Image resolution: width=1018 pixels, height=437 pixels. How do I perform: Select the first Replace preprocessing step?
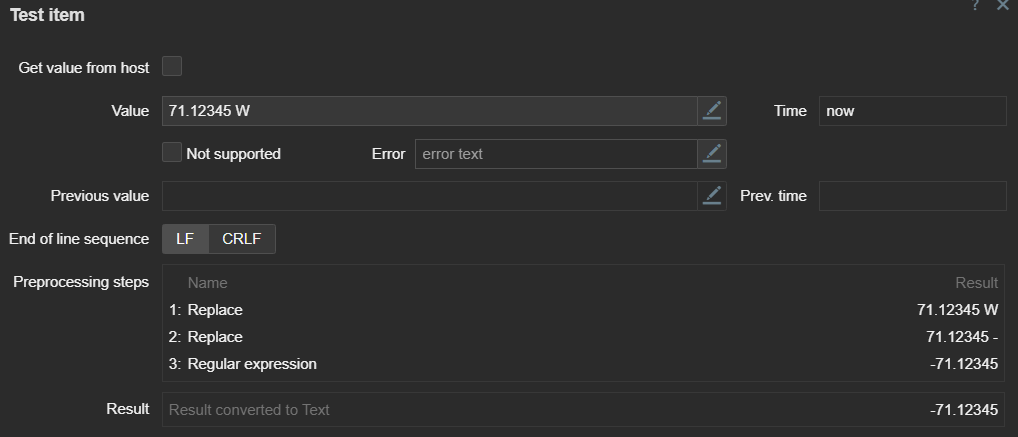tap(215, 310)
